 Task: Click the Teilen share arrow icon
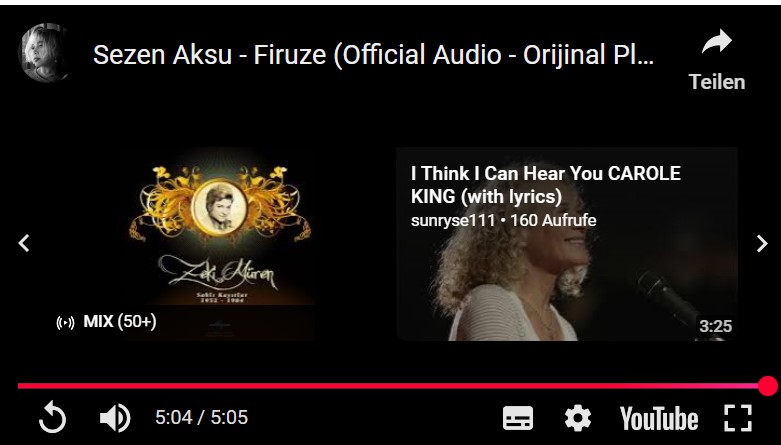717,42
